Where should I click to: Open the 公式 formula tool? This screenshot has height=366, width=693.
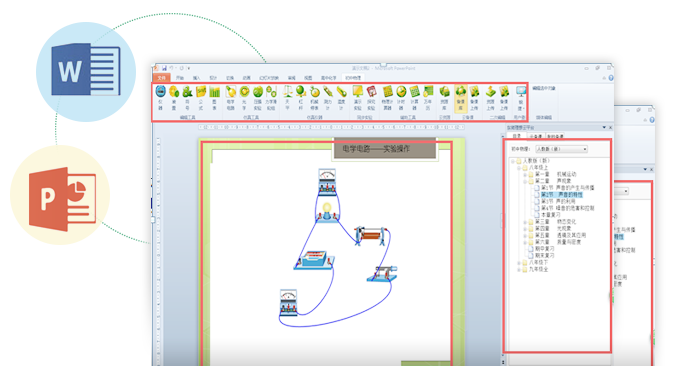(x=201, y=98)
